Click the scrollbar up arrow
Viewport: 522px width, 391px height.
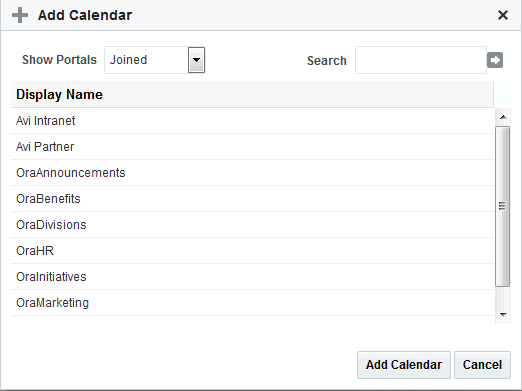pos(503,117)
